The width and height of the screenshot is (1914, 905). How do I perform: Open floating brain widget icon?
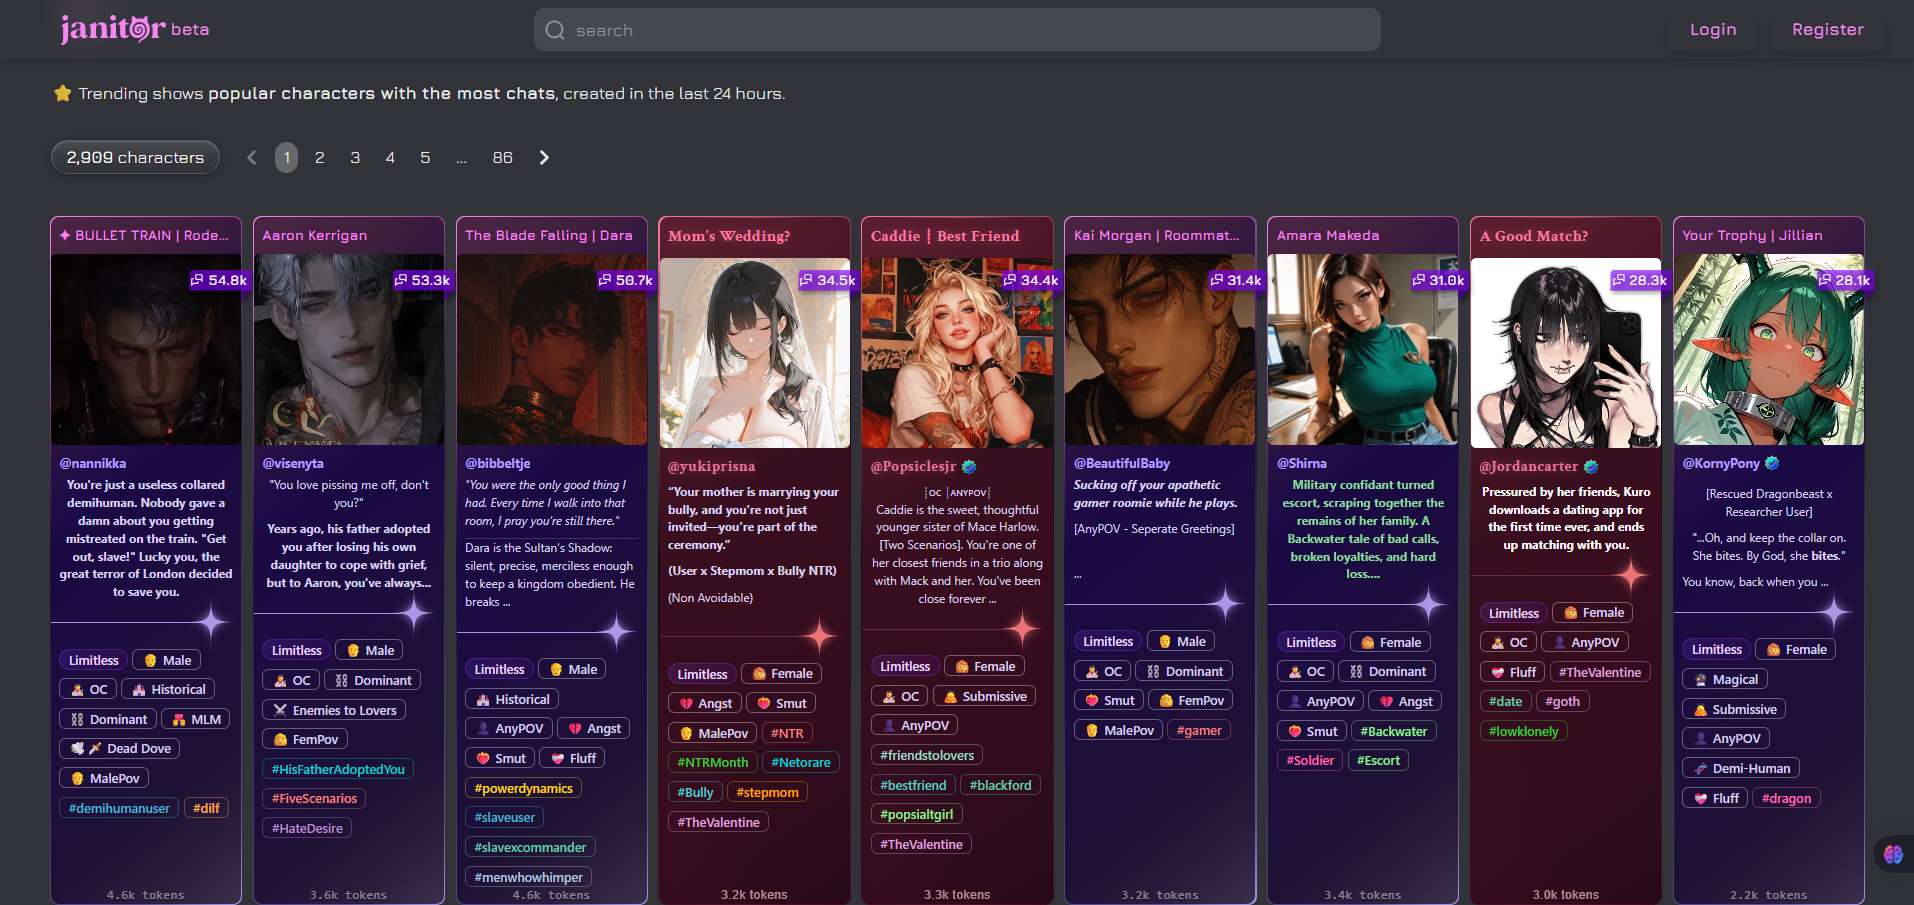coord(1893,854)
